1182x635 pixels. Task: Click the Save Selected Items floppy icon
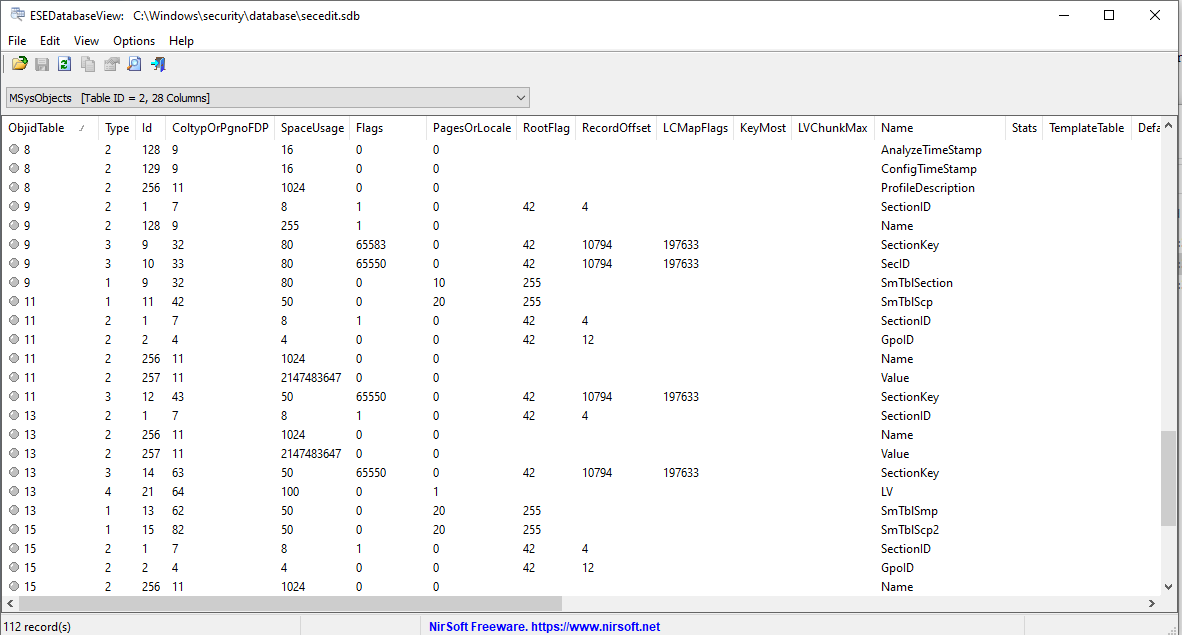(42, 64)
